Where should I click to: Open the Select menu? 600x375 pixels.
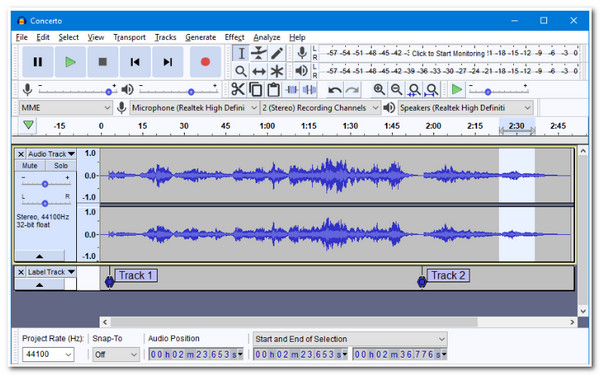[68, 37]
